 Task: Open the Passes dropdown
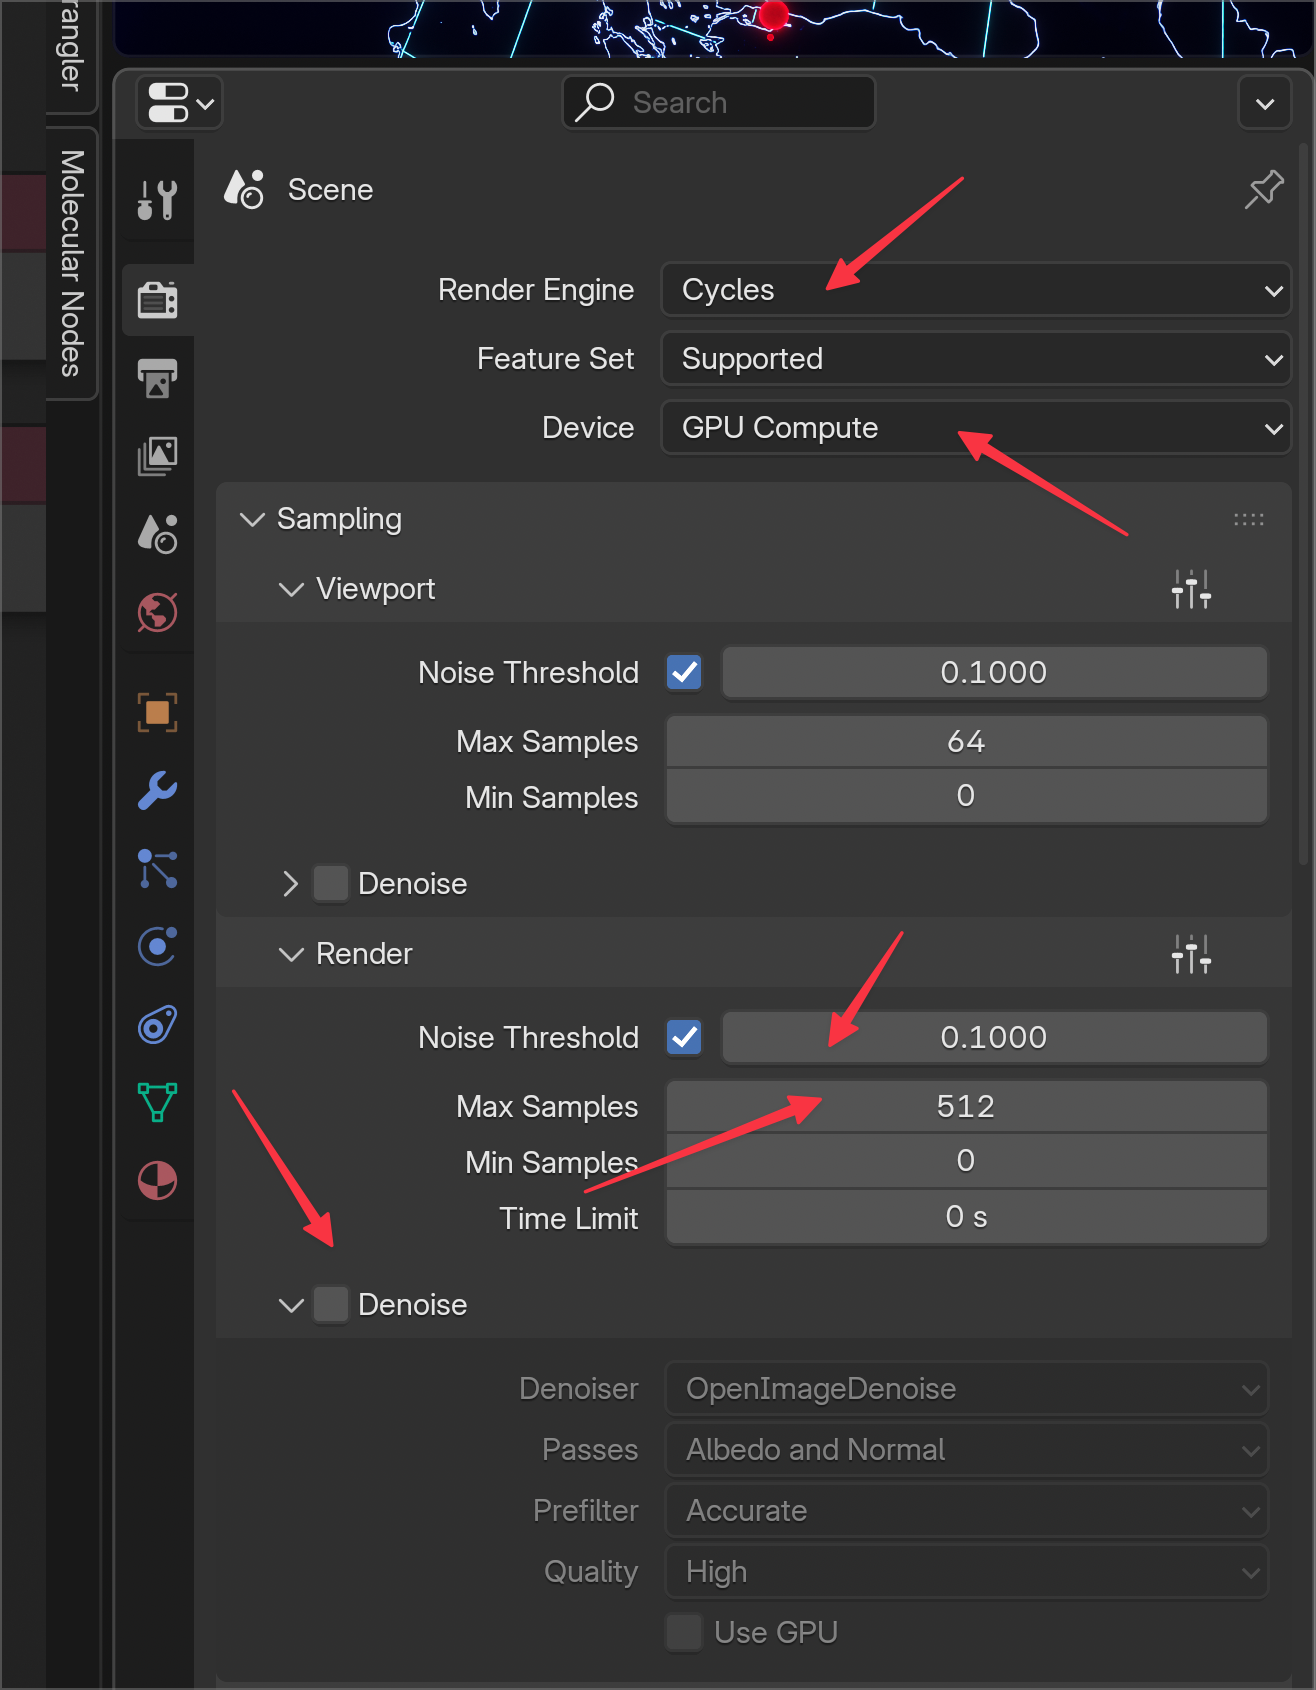[967, 1450]
